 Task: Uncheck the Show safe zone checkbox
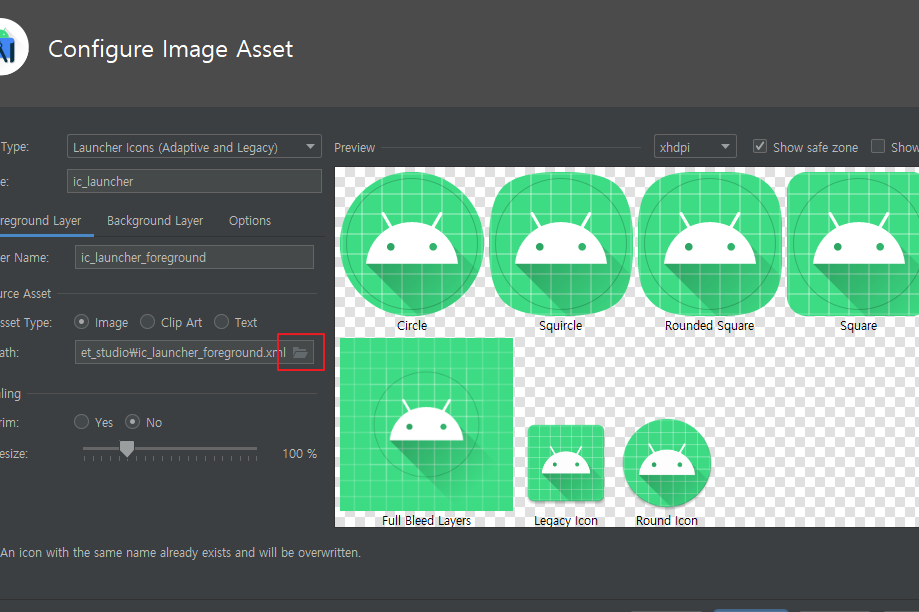point(760,147)
